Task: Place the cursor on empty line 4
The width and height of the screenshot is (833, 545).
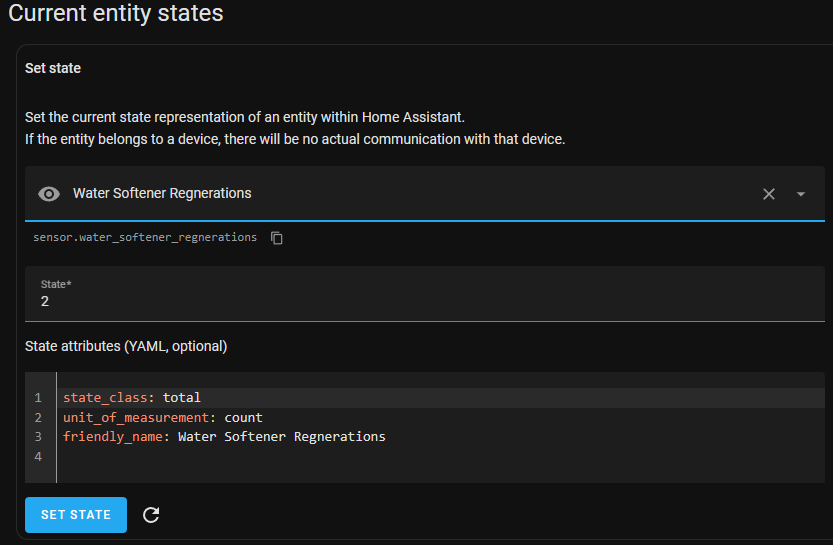Action: pyautogui.click(x=440, y=457)
